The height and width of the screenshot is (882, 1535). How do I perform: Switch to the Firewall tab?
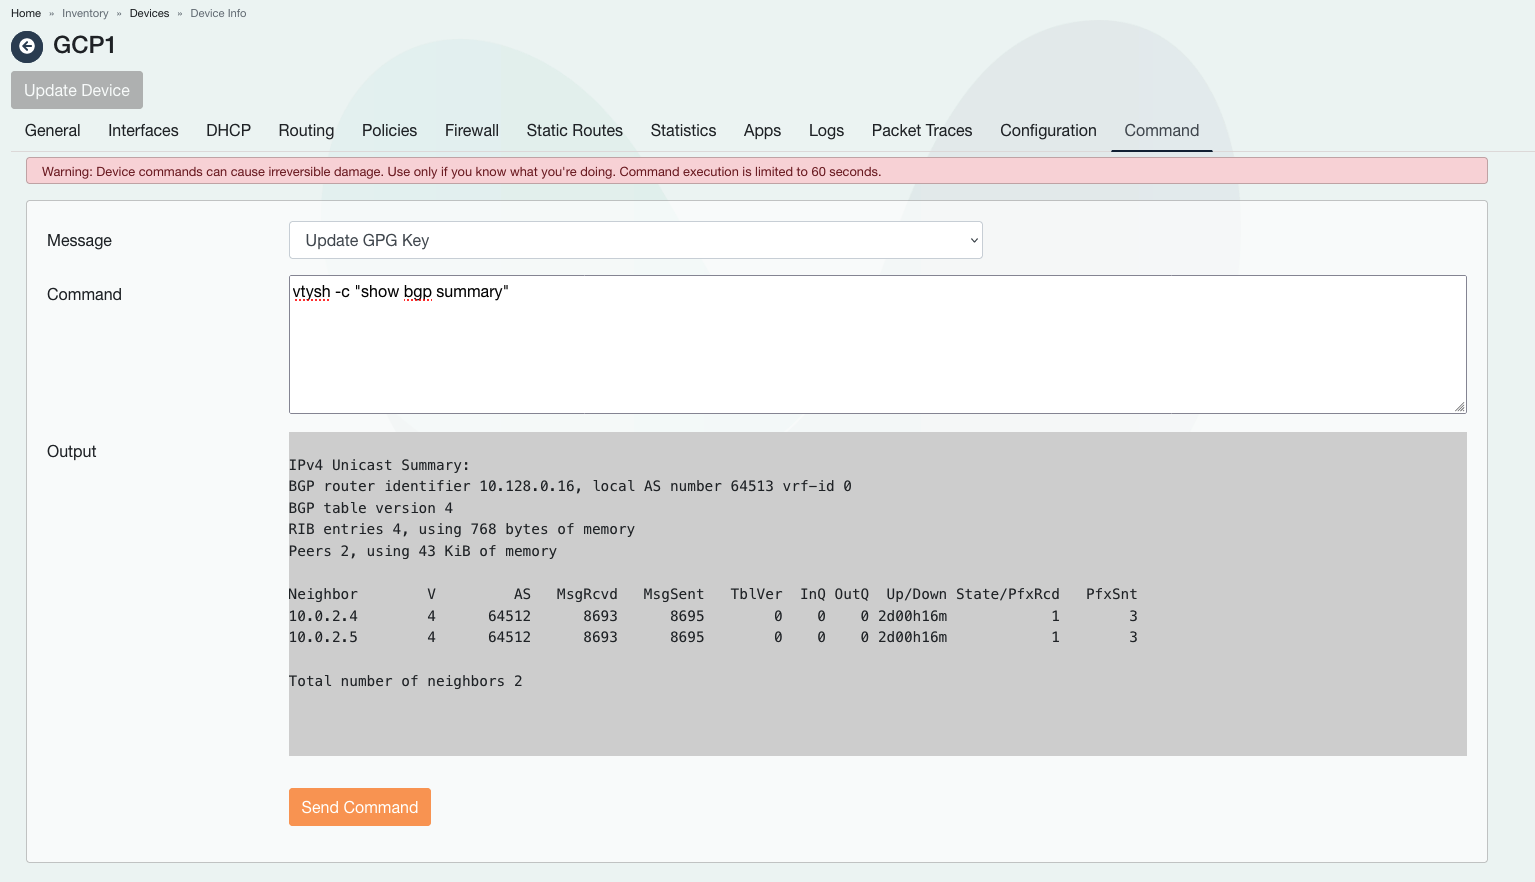point(471,130)
